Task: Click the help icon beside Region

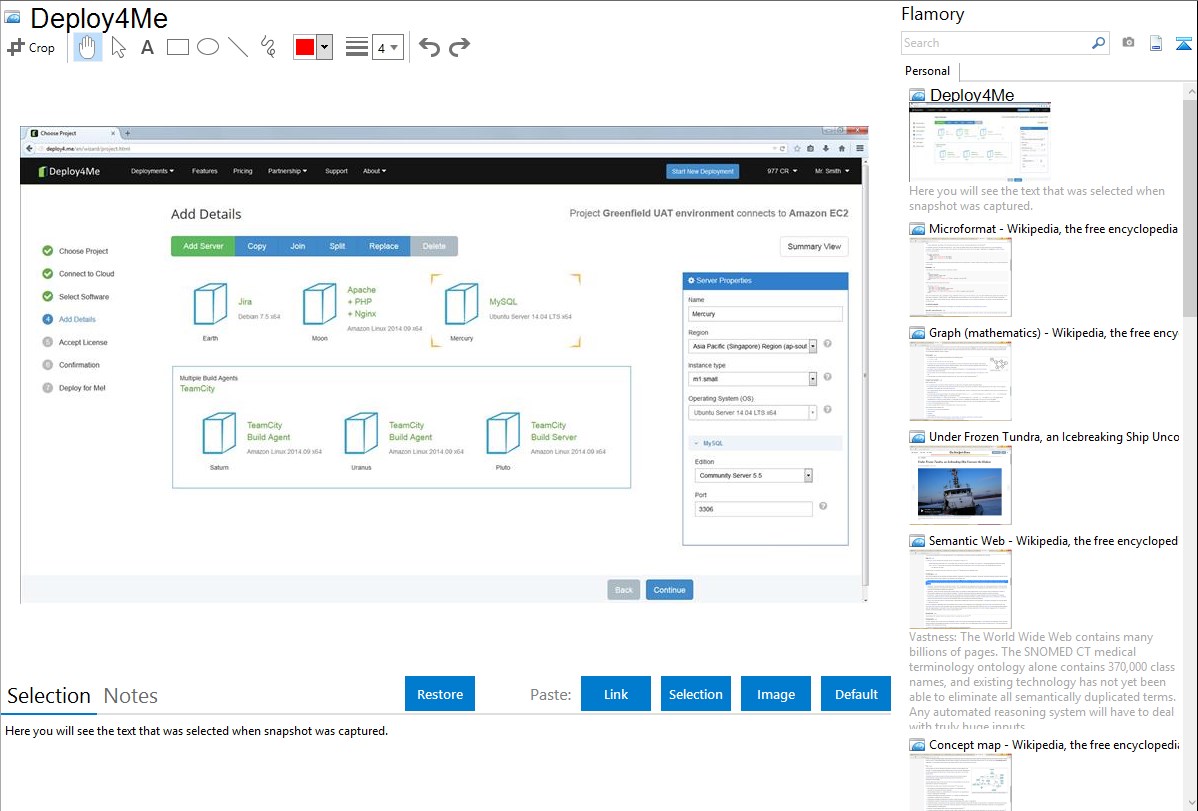Action: (827, 344)
